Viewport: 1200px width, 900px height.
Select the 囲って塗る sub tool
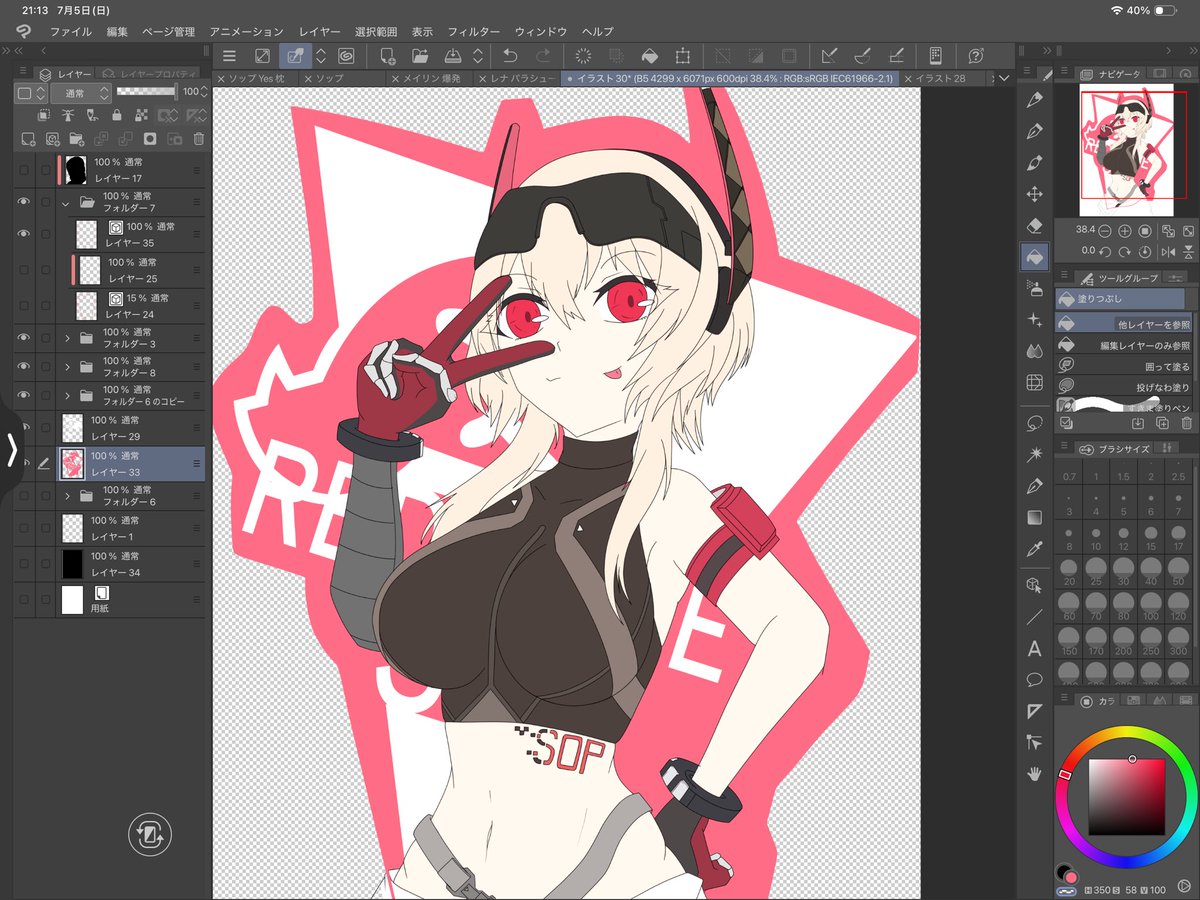[x=1122, y=366]
